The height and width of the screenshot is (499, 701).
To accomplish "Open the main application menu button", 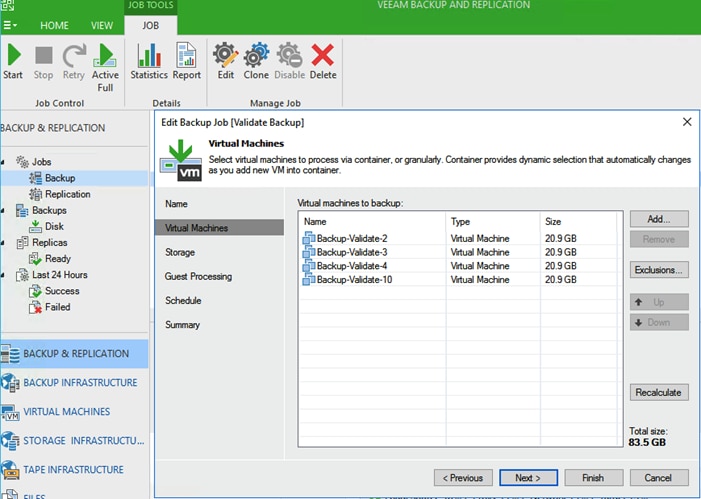I will pyautogui.click(x=10, y=25).
